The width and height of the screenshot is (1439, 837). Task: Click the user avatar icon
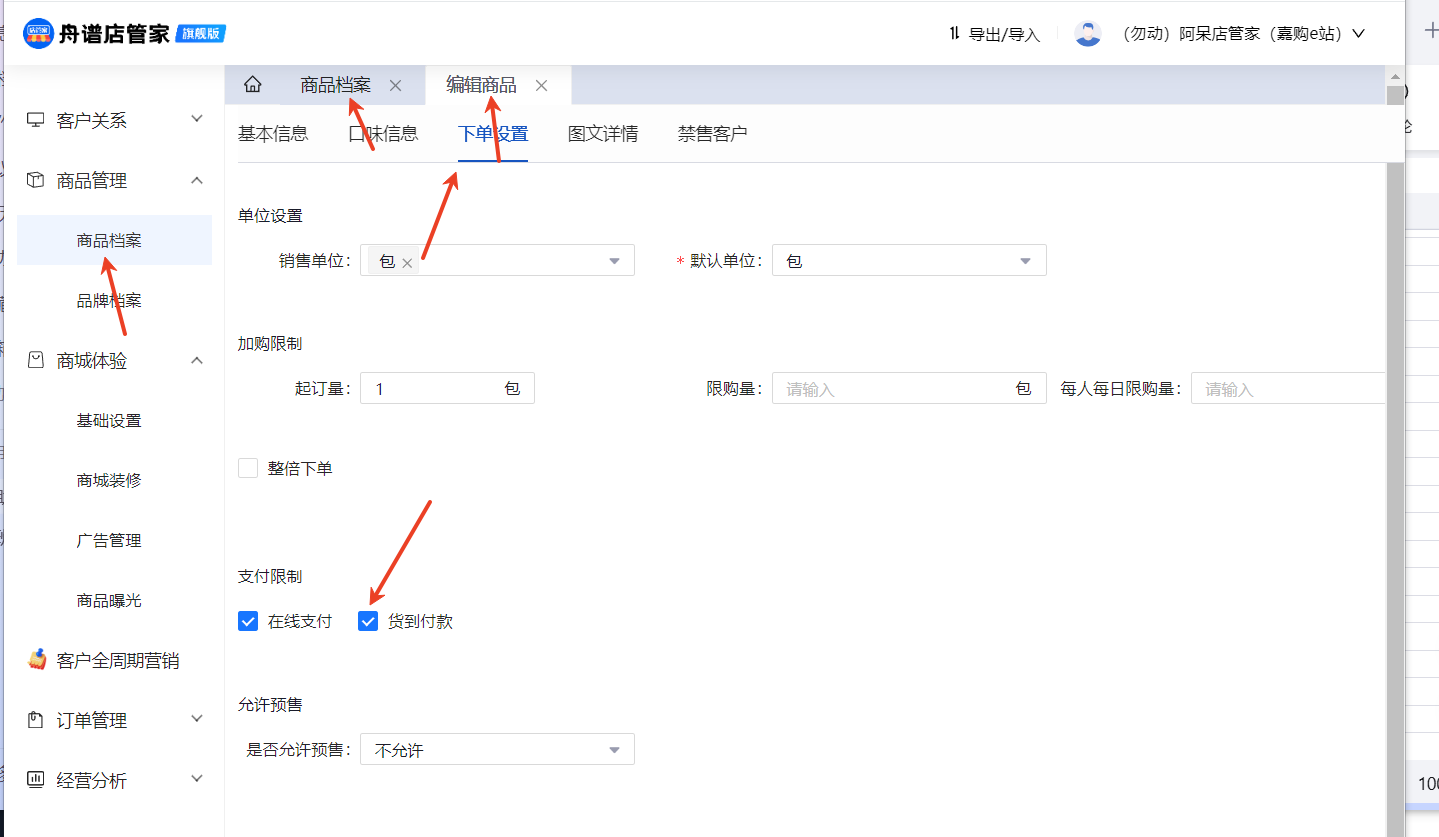(x=1087, y=34)
